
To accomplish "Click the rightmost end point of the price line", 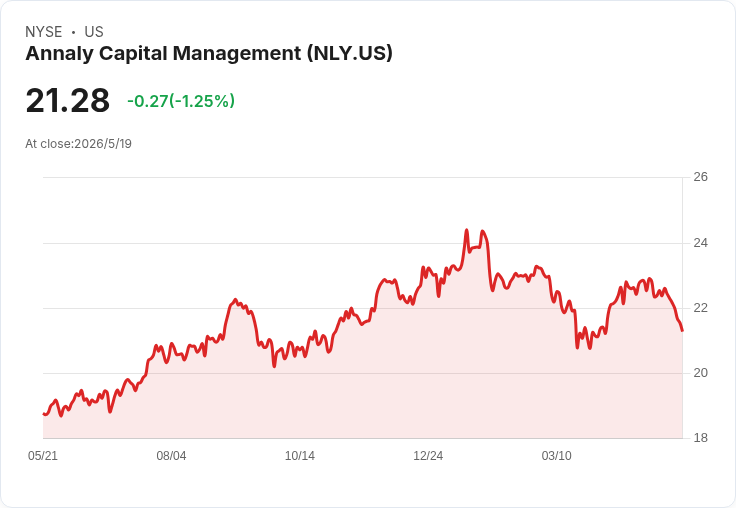I will (x=682, y=331).
